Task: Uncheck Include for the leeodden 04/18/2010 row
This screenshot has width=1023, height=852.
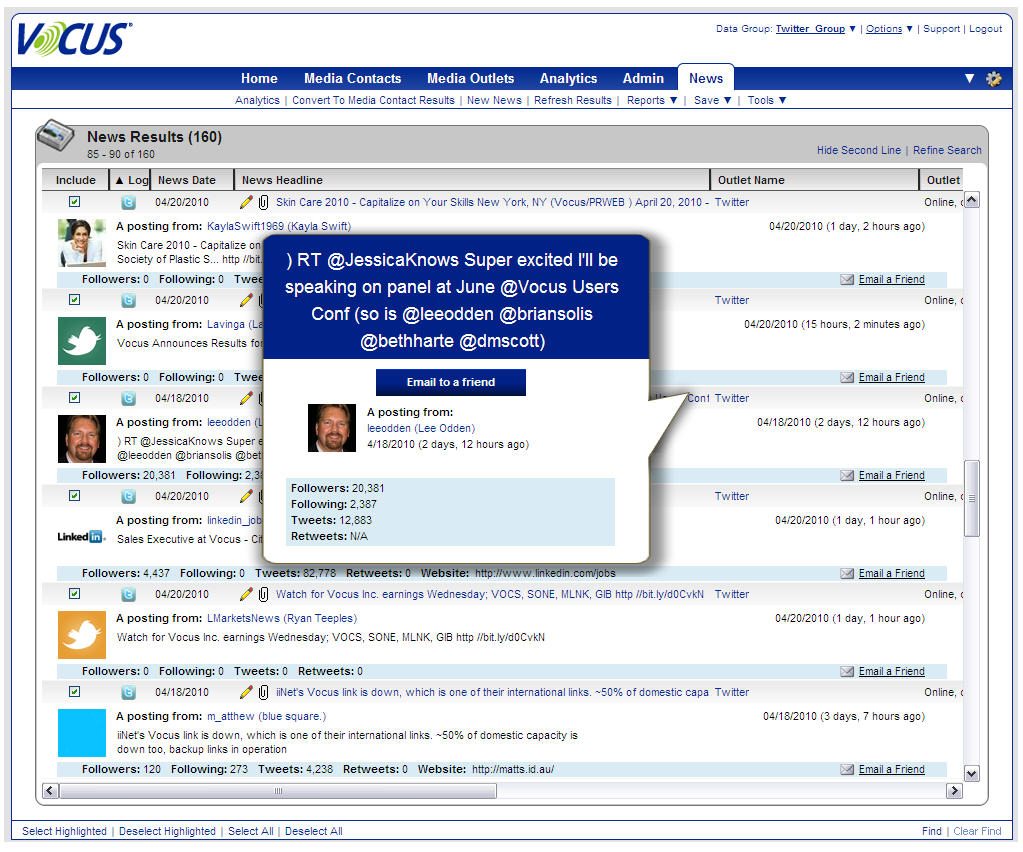Action: click(x=74, y=397)
